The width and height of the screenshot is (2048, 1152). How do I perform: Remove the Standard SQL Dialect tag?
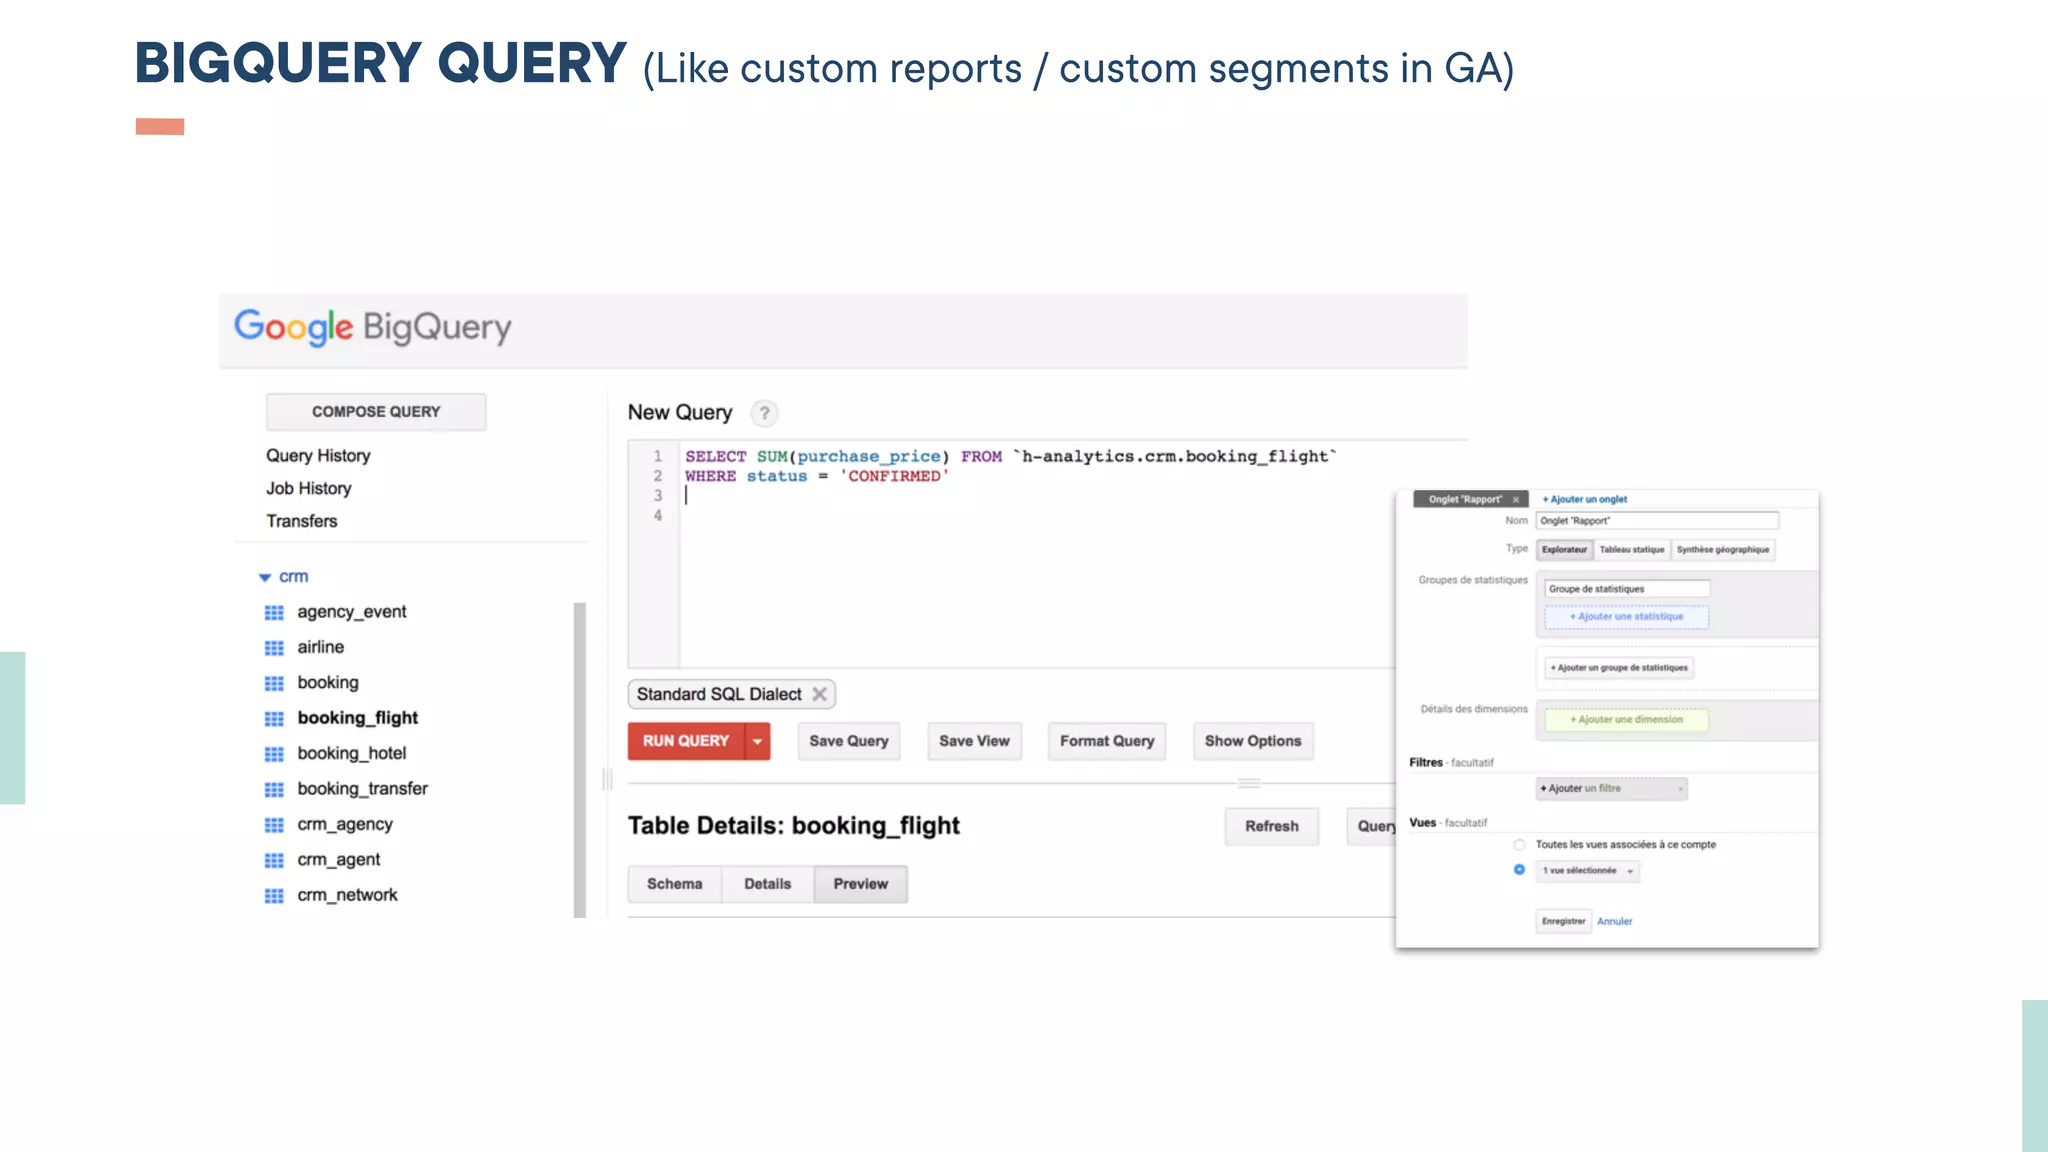(819, 694)
